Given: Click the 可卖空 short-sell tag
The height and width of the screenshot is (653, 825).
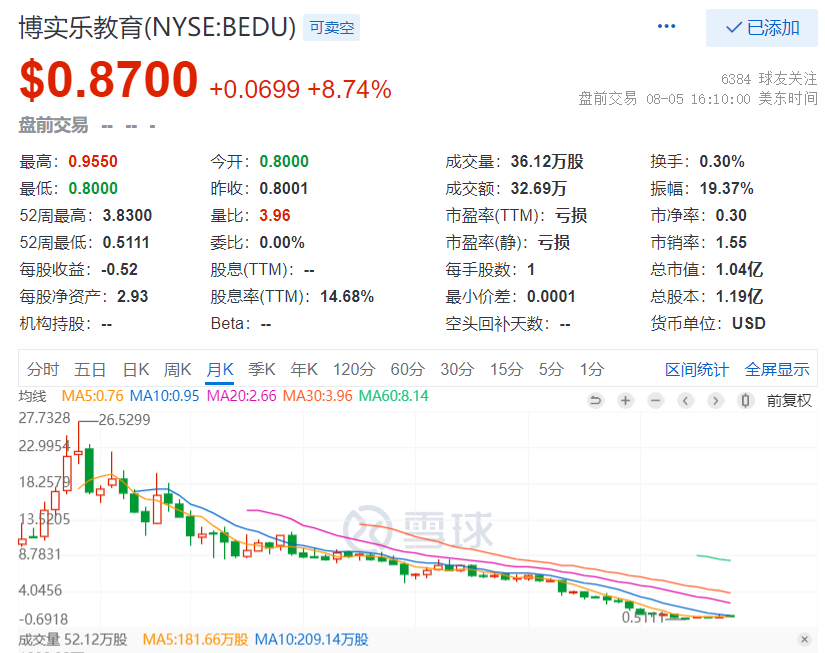Looking at the screenshot, I should (x=331, y=27).
